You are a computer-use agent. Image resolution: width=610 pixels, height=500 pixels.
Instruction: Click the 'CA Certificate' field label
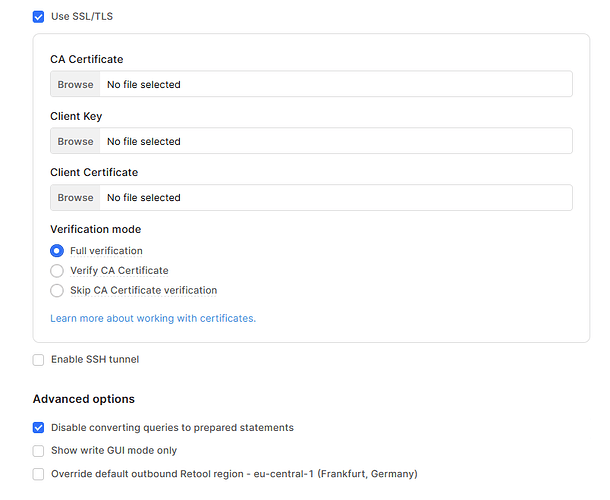pos(87,60)
